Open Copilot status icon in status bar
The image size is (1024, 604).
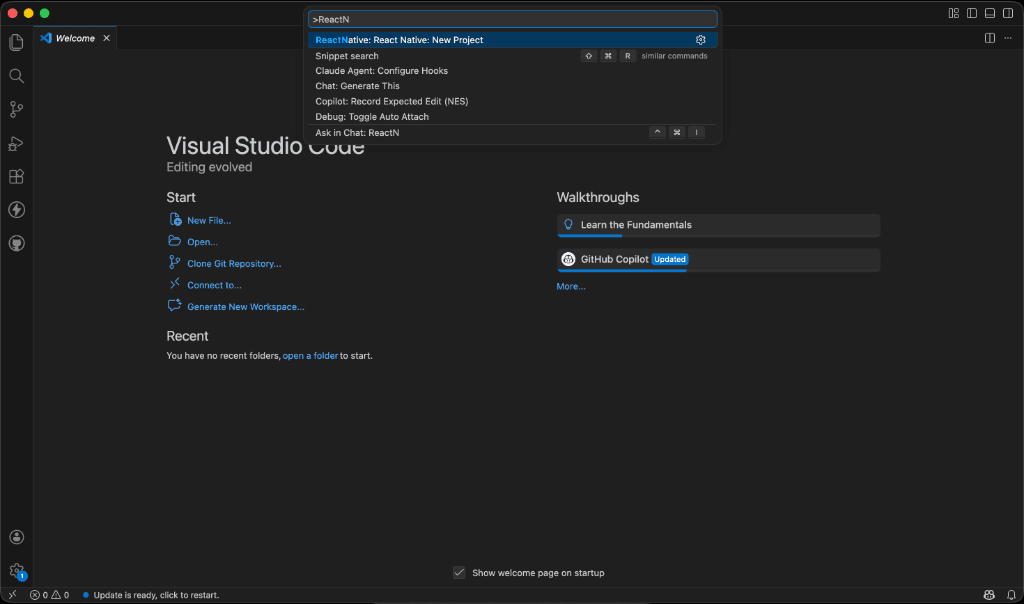point(989,595)
